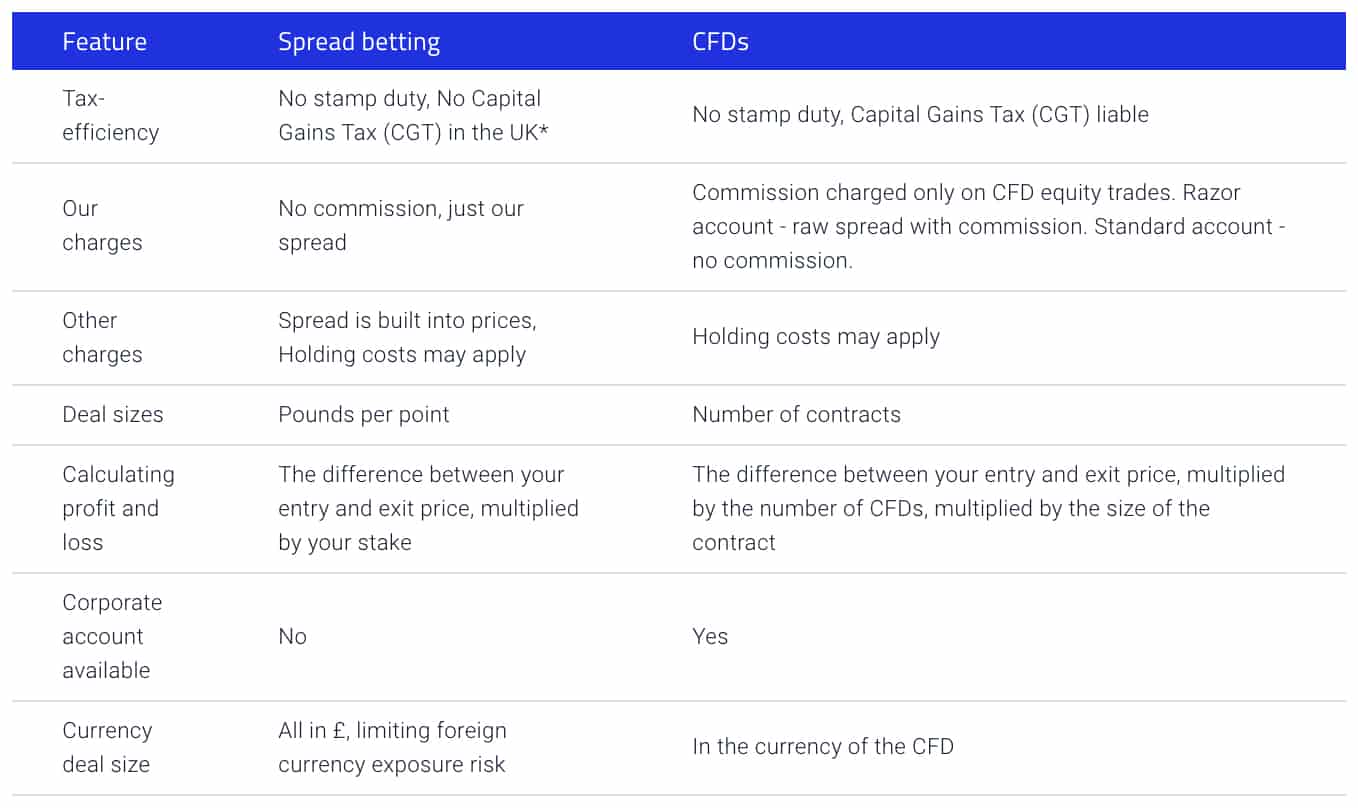Click the 'Pounds per point' cell
The width and height of the screenshot is (1358, 808).
[x=364, y=415]
